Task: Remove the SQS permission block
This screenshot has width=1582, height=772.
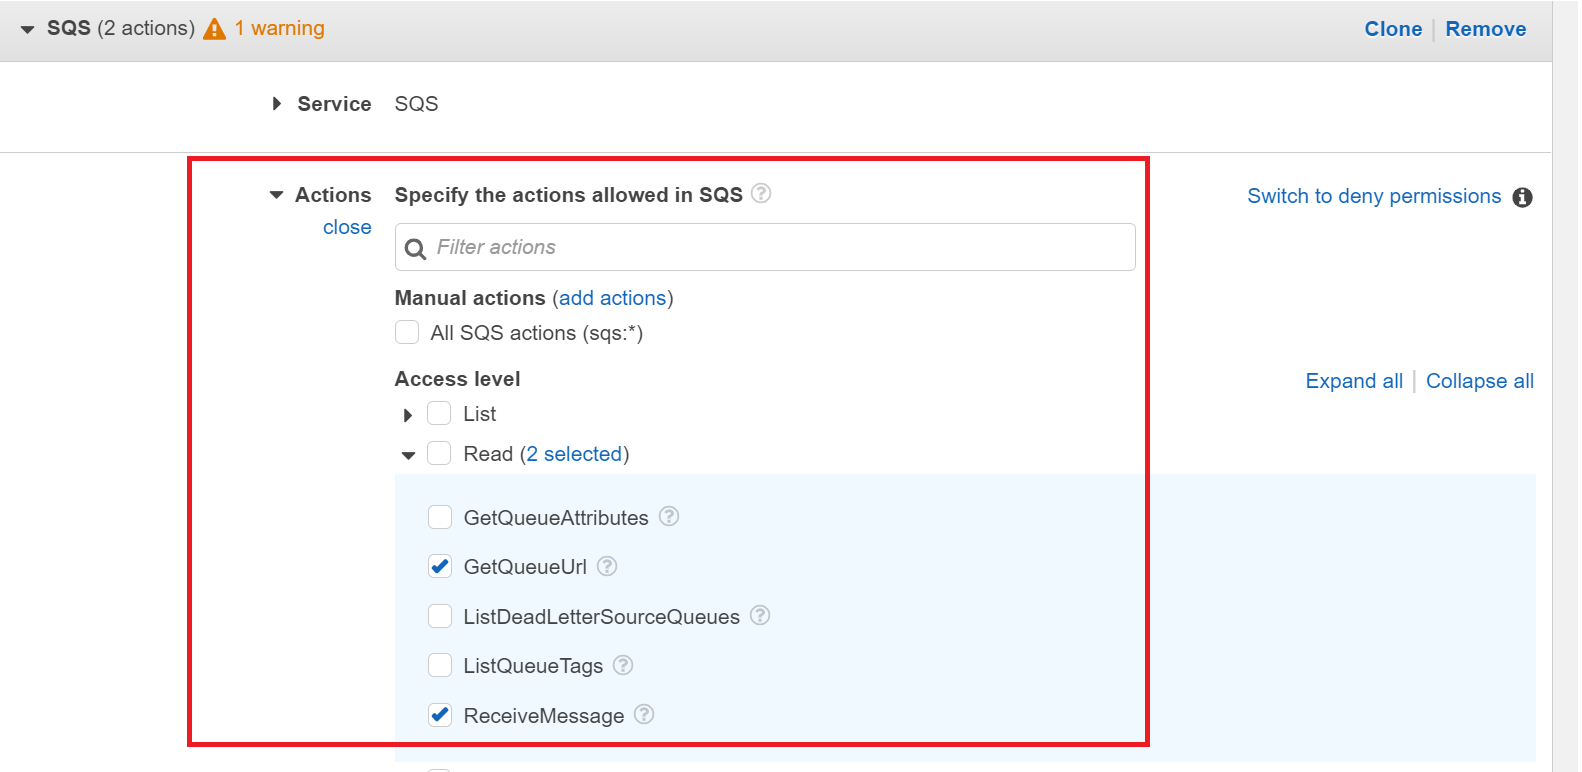Action: pos(1485,29)
